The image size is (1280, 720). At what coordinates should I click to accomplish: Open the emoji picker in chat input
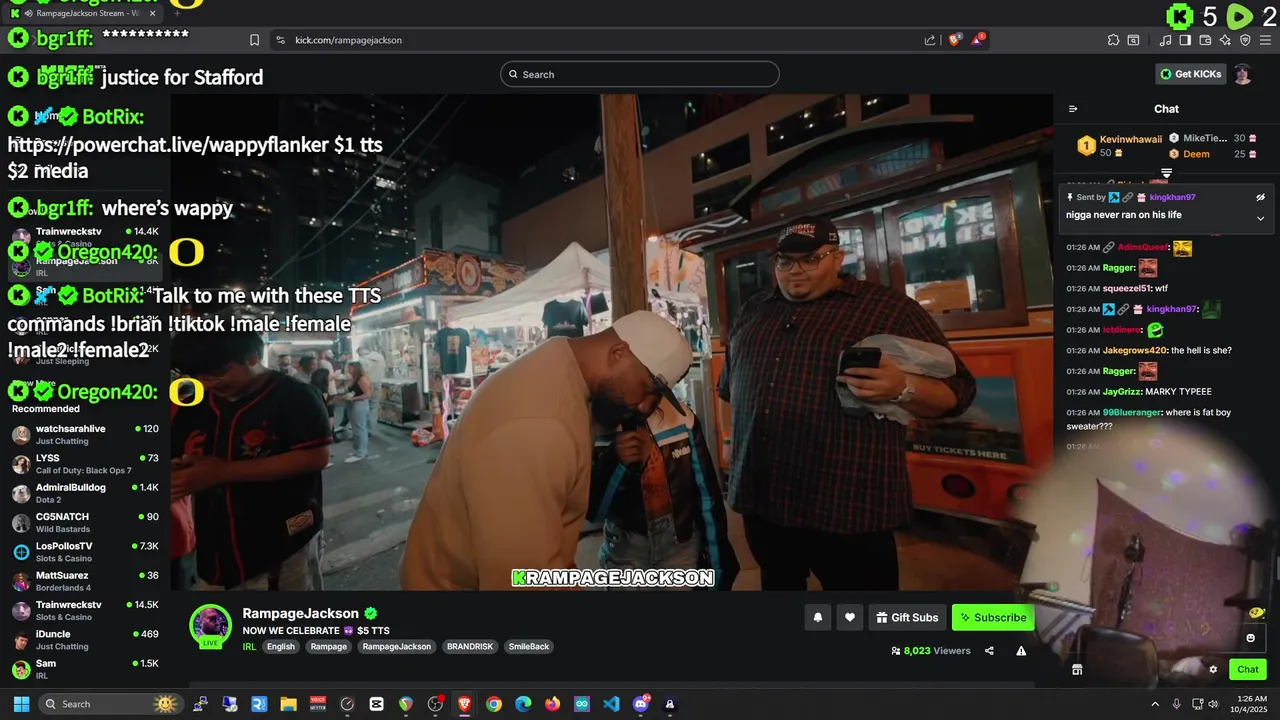tap(1250, 638)
